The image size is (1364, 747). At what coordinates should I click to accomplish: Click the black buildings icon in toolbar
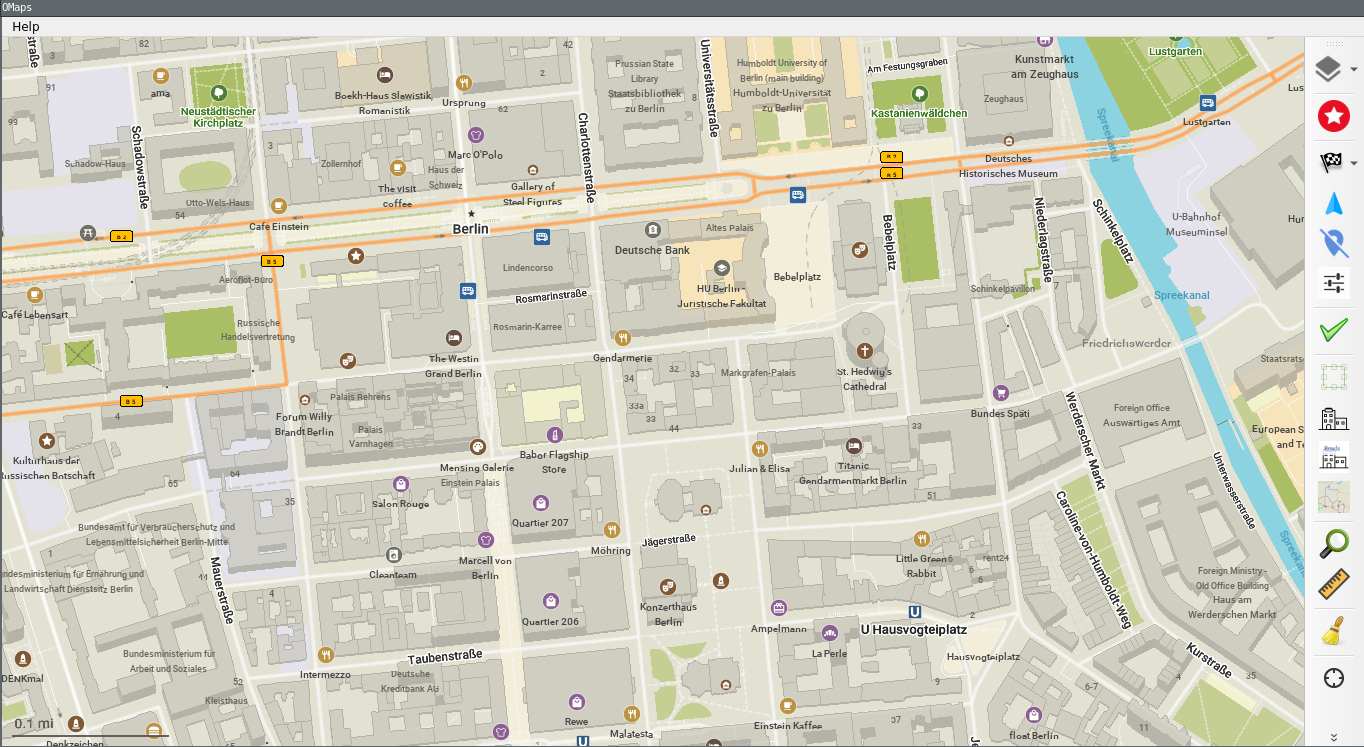1333,418
